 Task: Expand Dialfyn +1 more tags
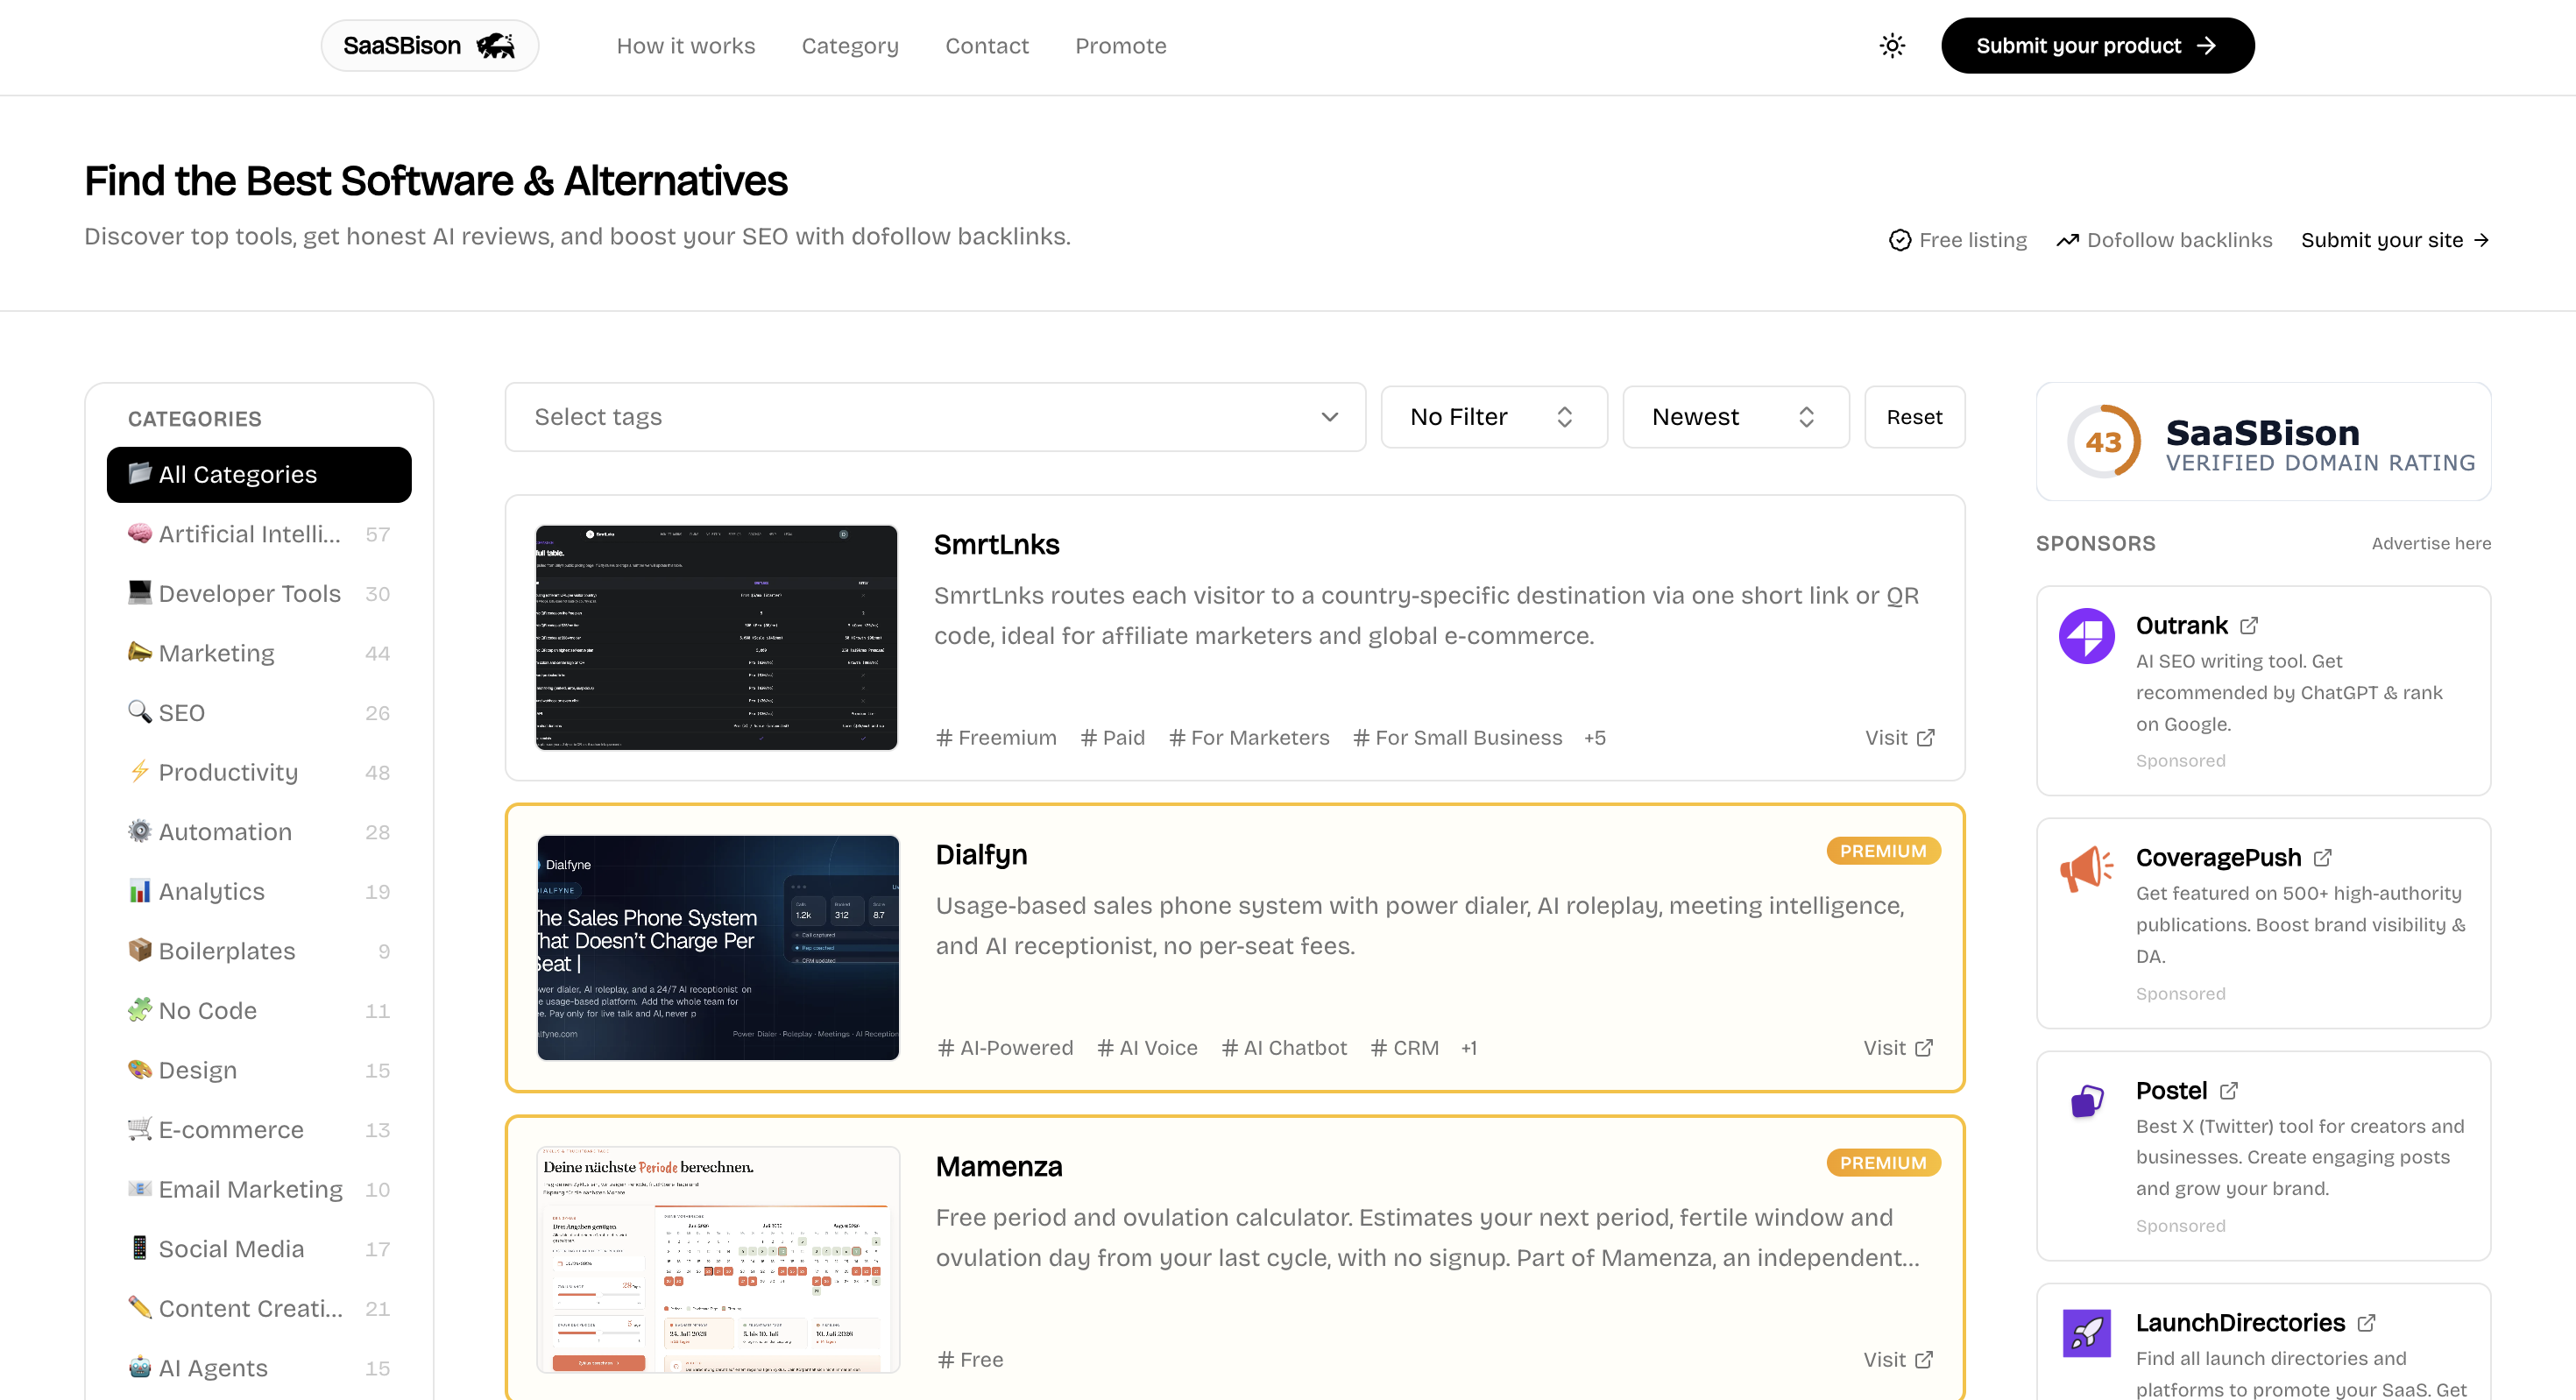point(1469,1048)
